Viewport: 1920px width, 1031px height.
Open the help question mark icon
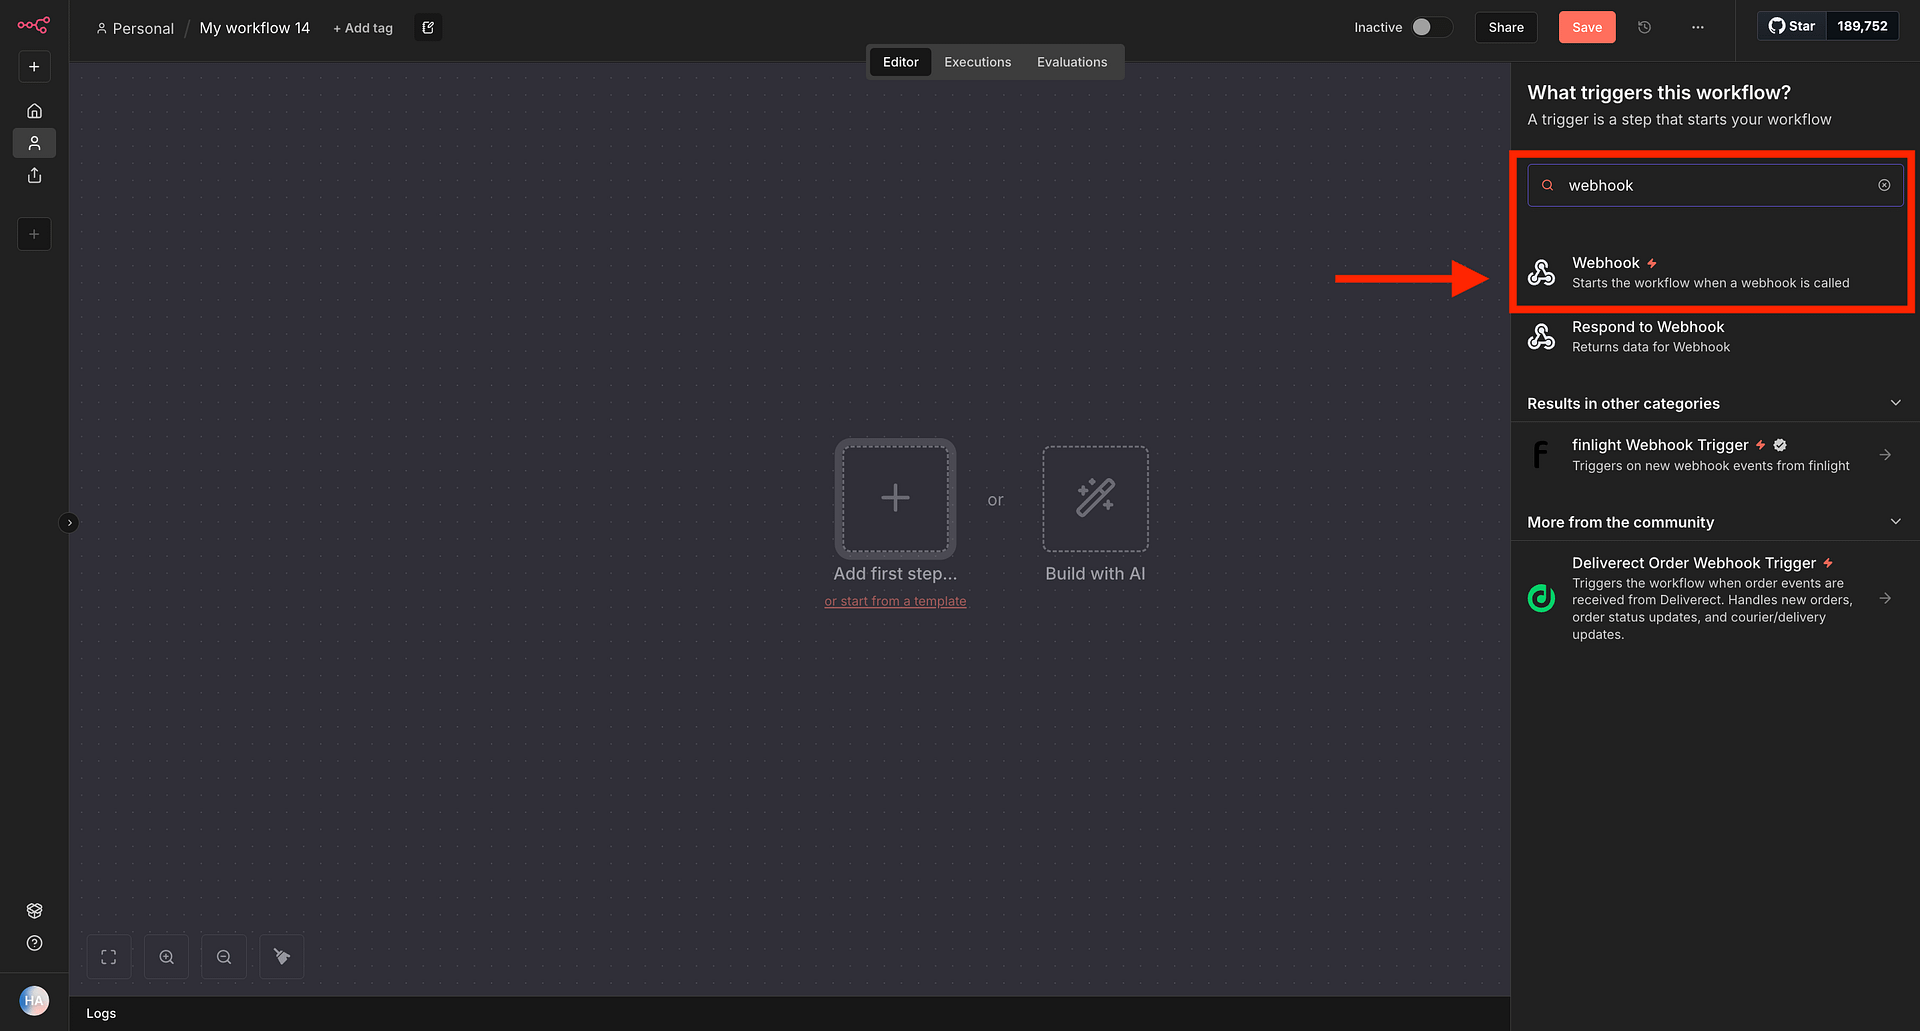[34, 943]
